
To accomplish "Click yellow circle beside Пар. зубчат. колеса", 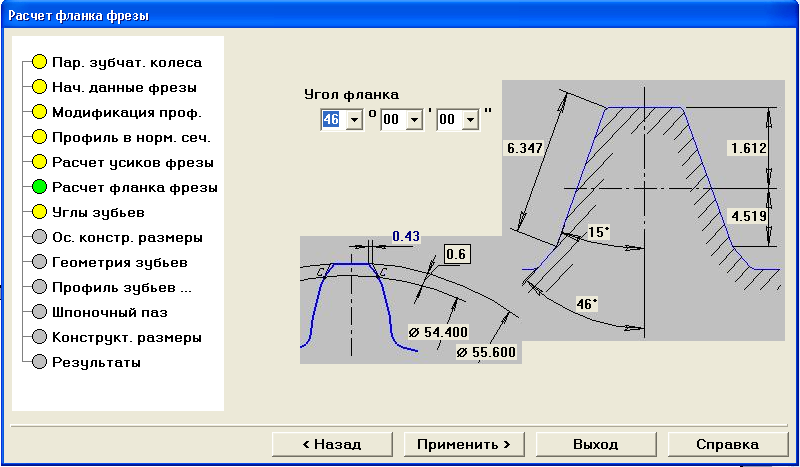I will [39, 62].
